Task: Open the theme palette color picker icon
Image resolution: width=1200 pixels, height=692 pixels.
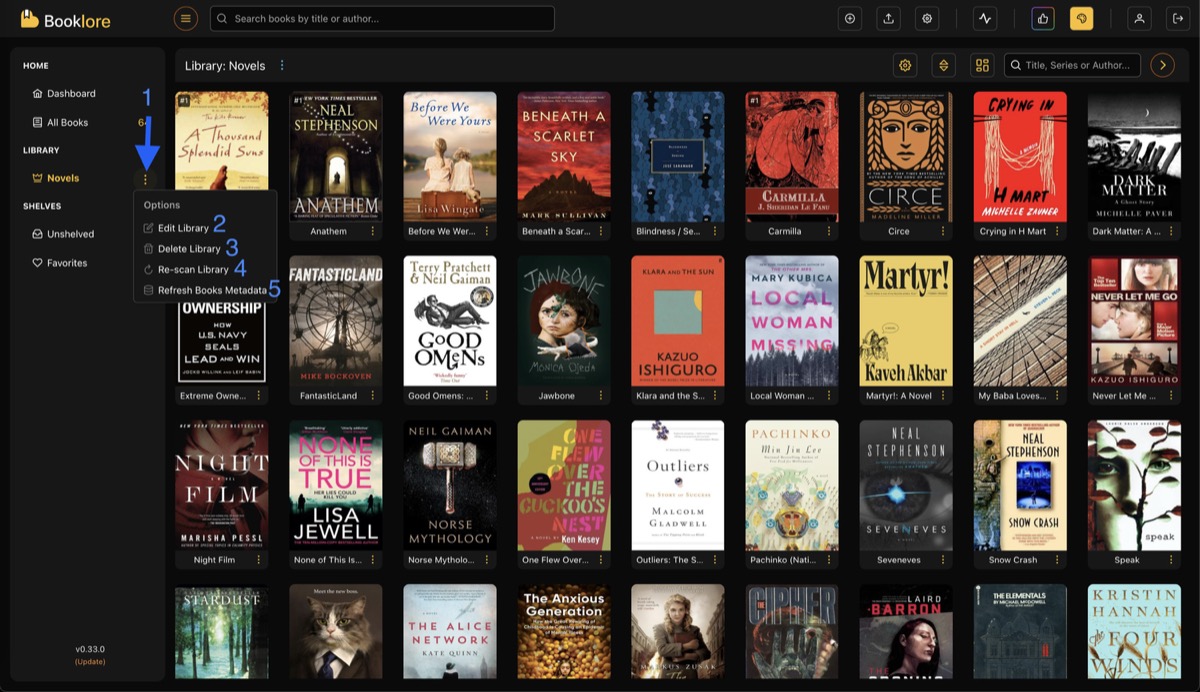Action: [1082, 18]
